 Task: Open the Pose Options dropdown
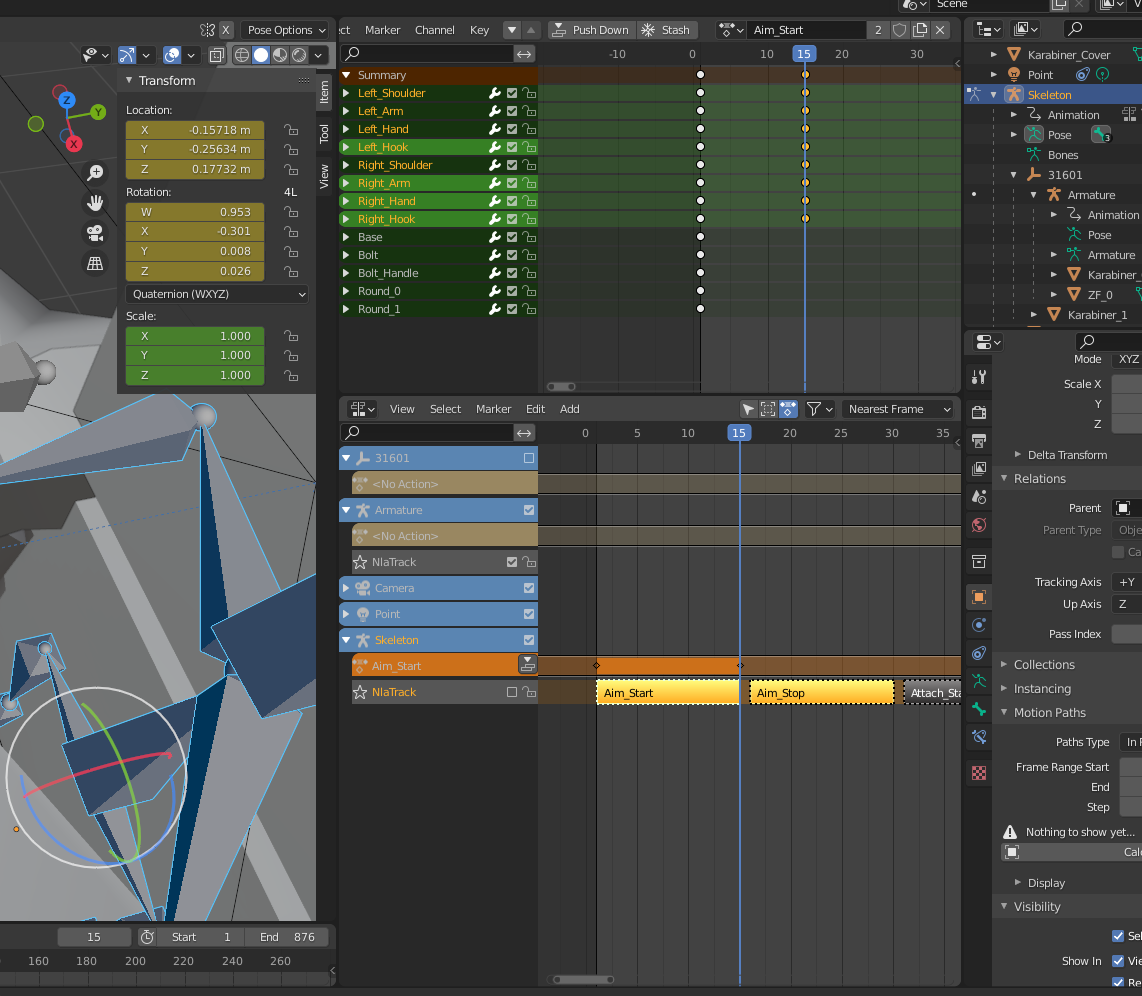tap(284, 29)
